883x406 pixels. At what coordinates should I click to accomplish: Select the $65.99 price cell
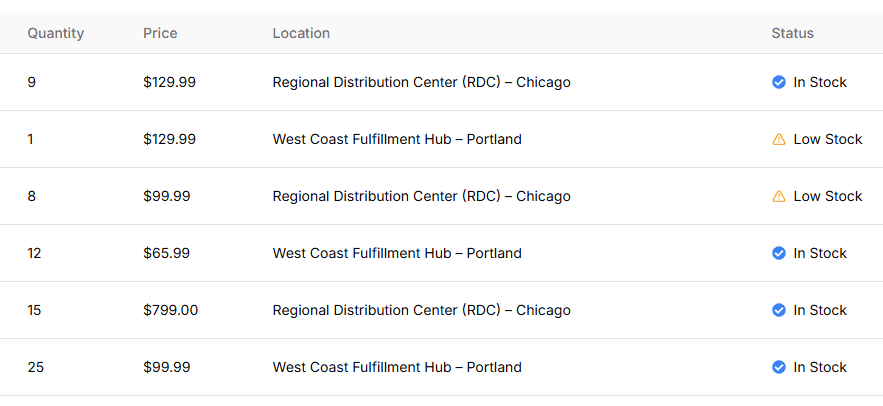click(x=167, y=253)
